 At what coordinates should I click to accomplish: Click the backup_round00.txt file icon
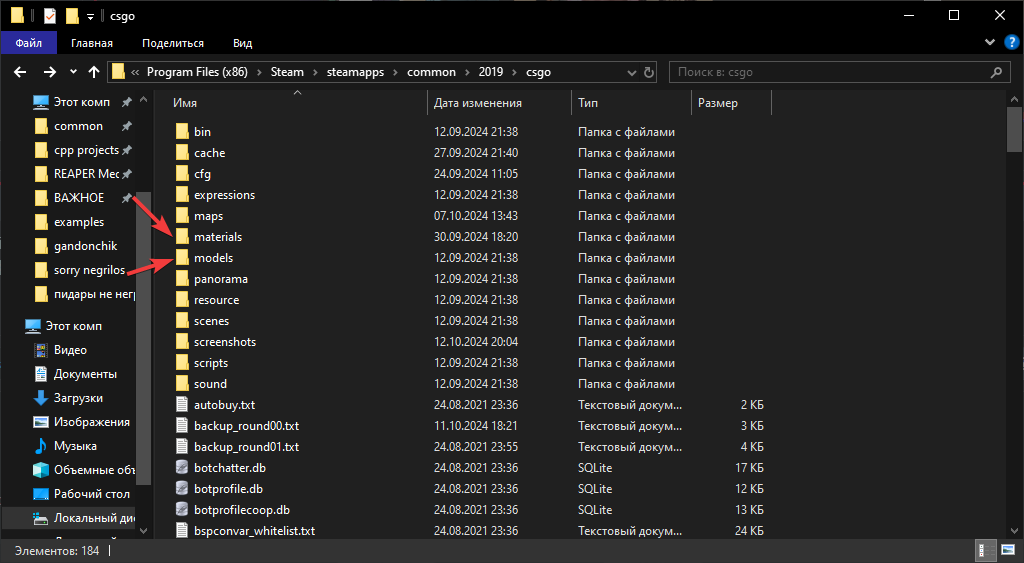pos(182,426)
